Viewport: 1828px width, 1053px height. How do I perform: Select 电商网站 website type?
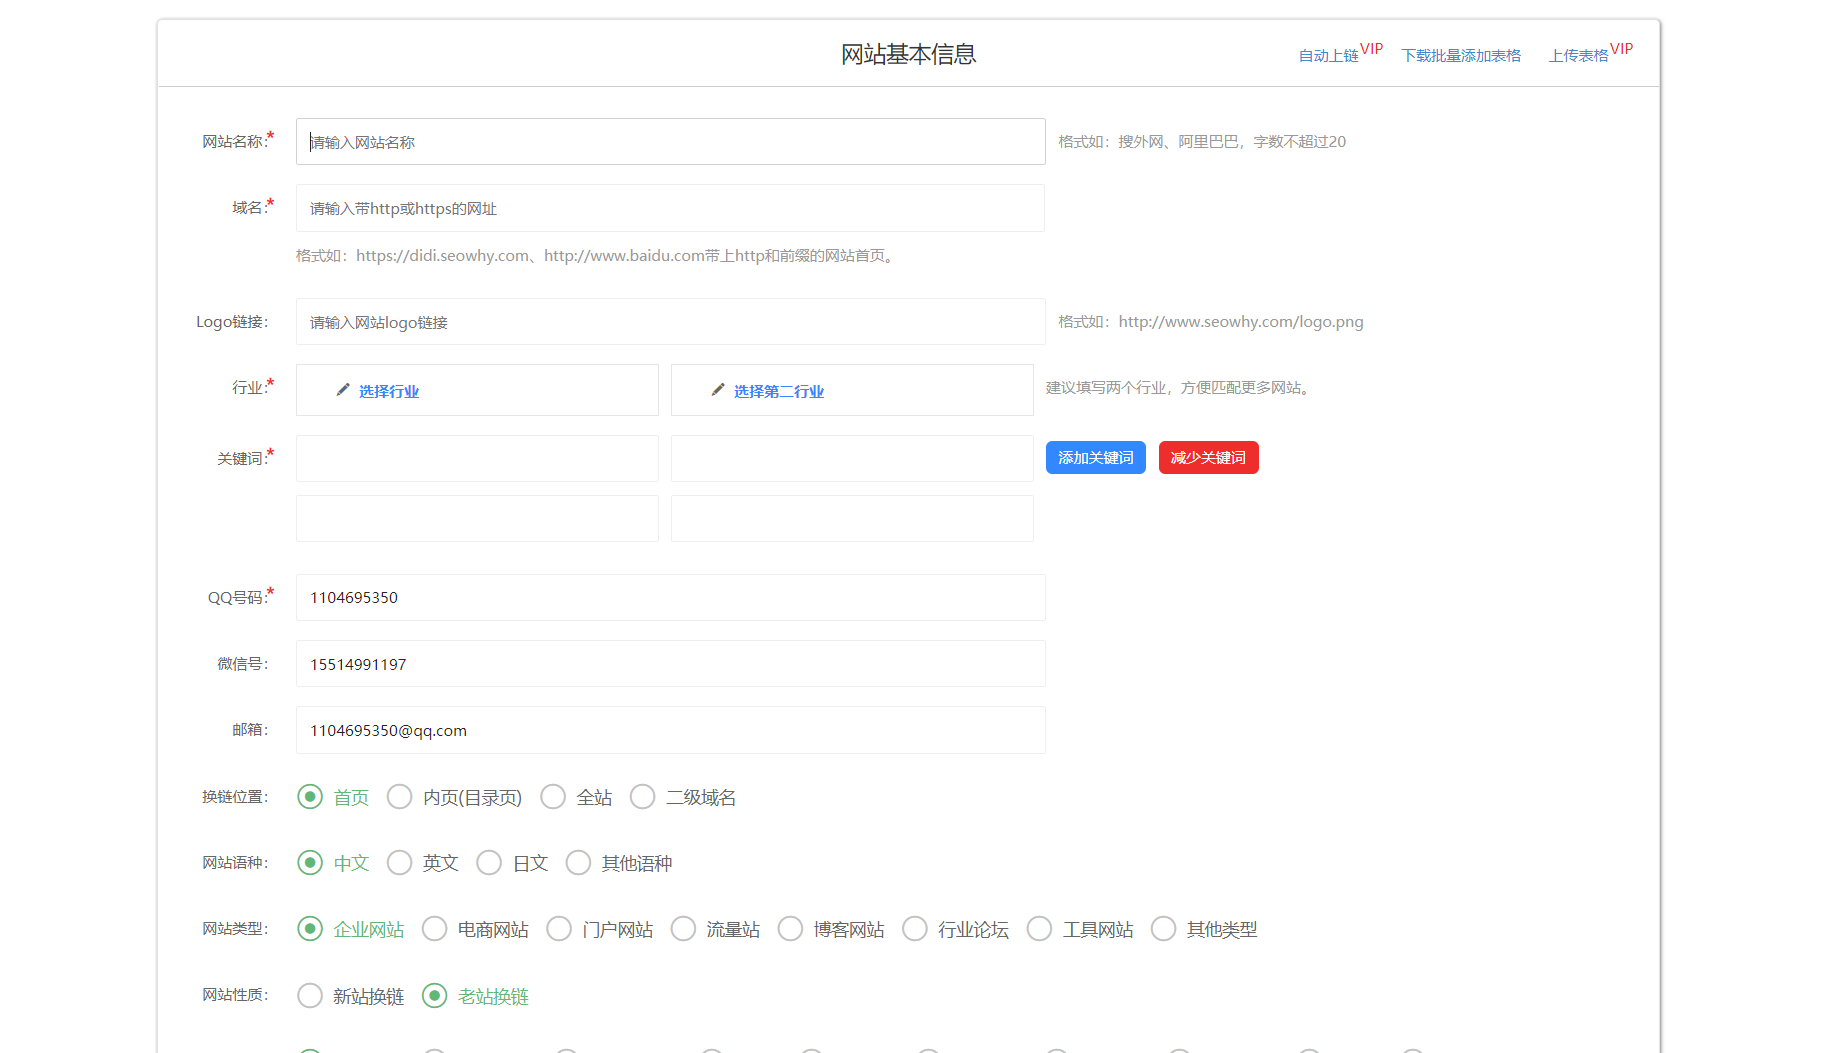[434, 928]
